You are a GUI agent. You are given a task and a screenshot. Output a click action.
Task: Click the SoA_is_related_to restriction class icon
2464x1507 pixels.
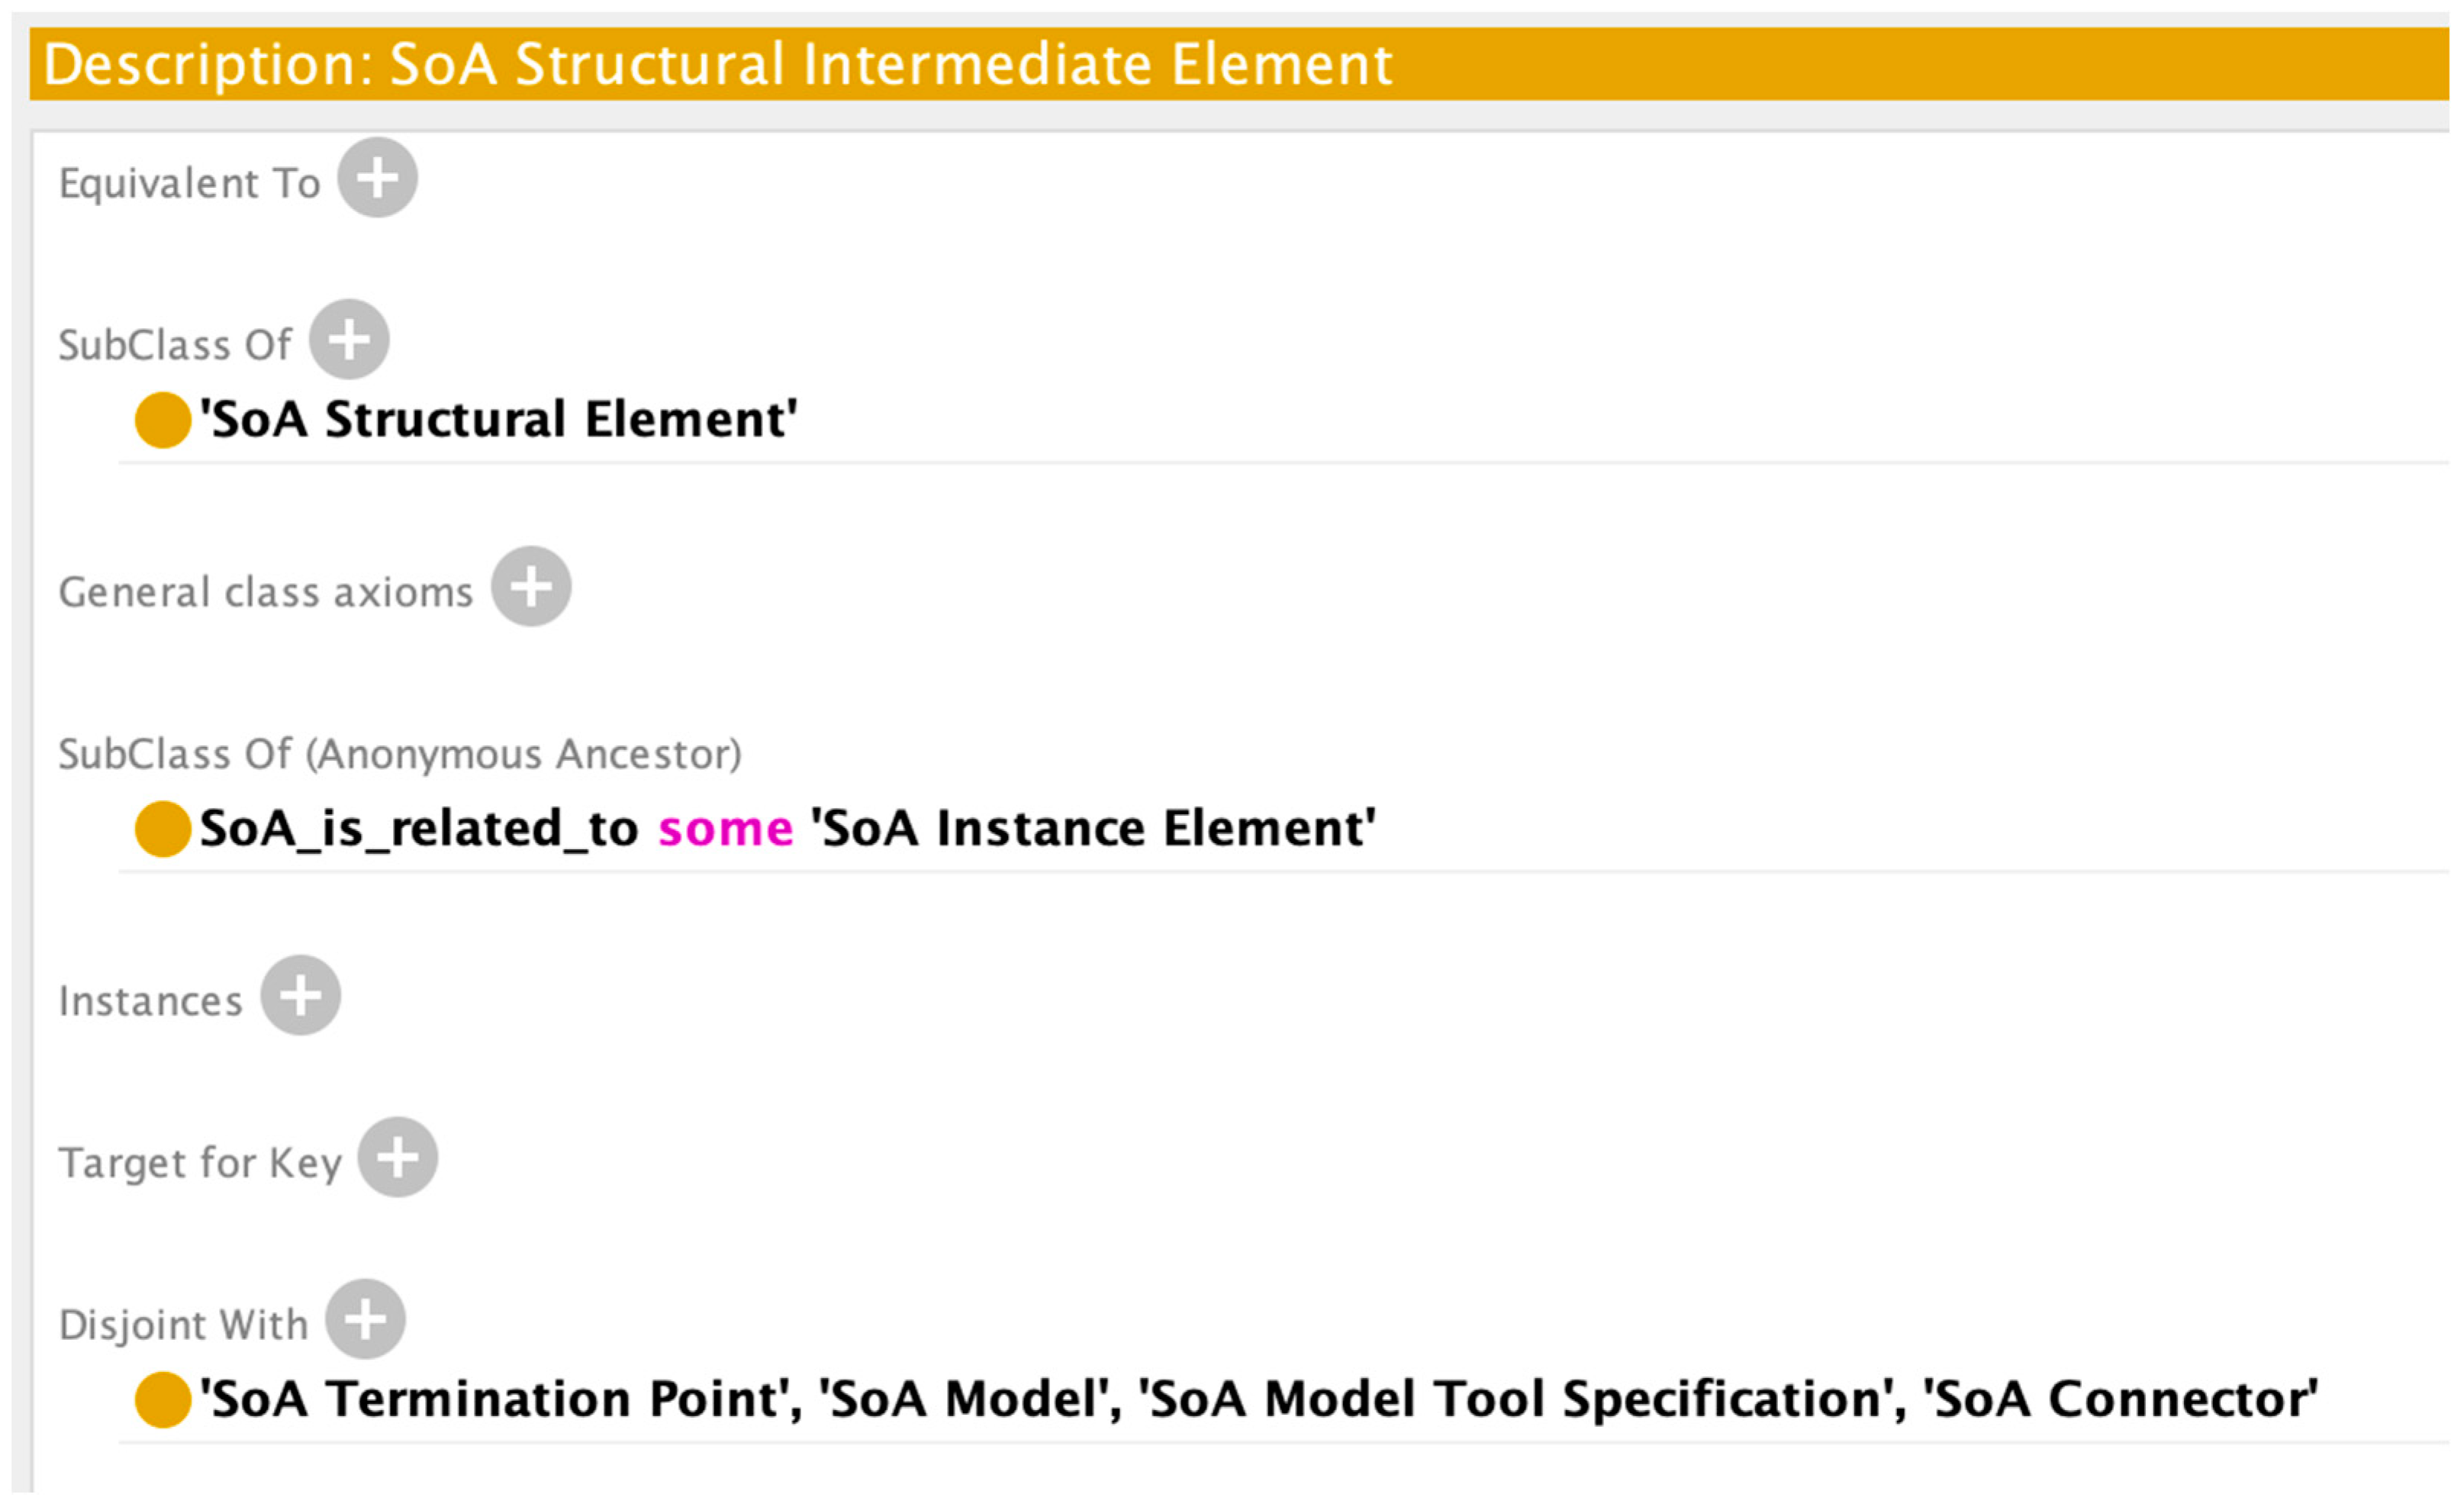(x=163, y=829)
